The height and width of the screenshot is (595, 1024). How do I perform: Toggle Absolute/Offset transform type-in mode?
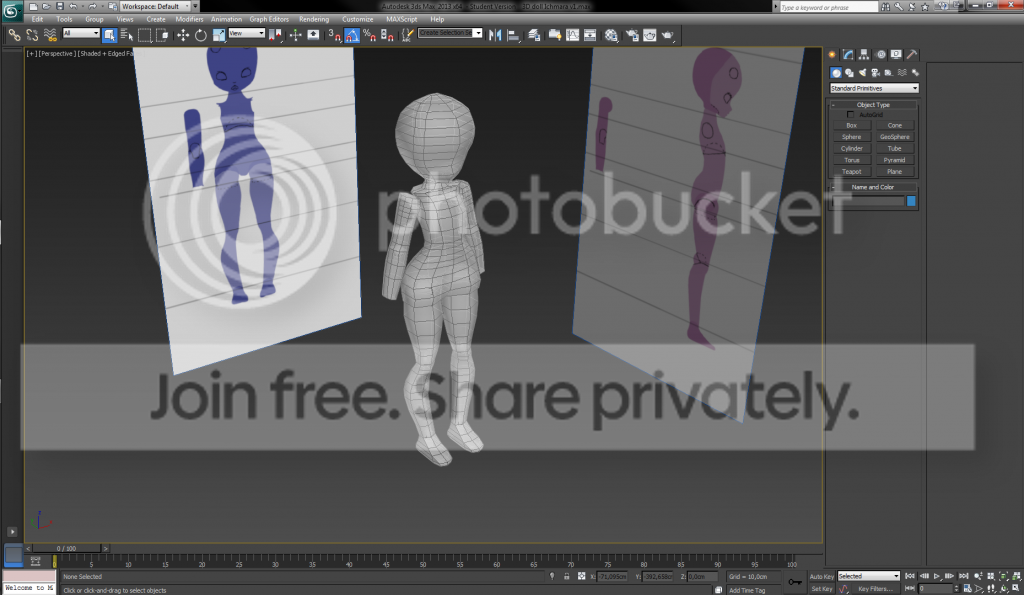(x=581, y=577)
